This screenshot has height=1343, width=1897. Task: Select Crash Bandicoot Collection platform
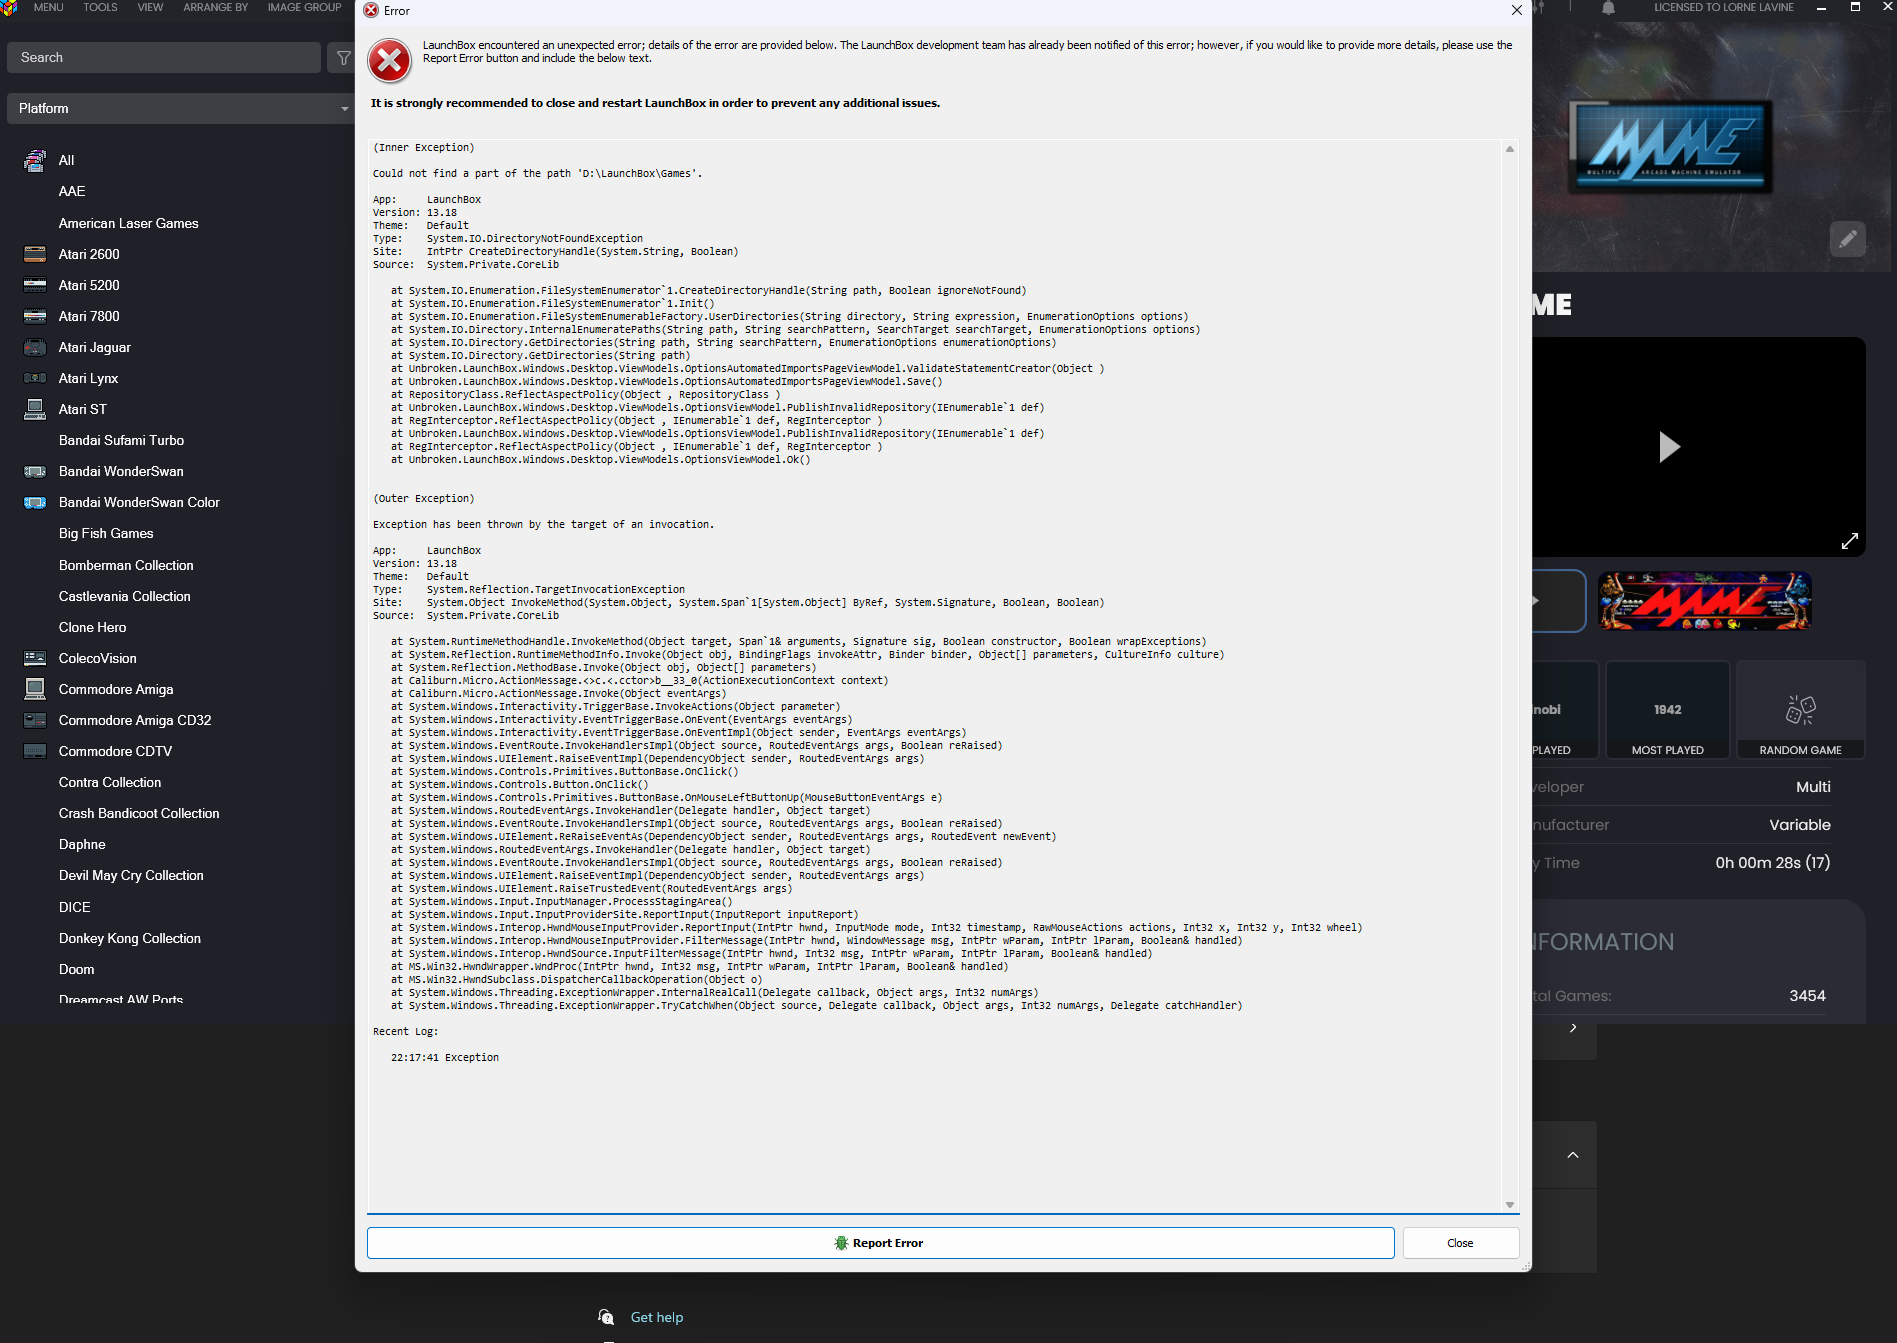point(139,813)
